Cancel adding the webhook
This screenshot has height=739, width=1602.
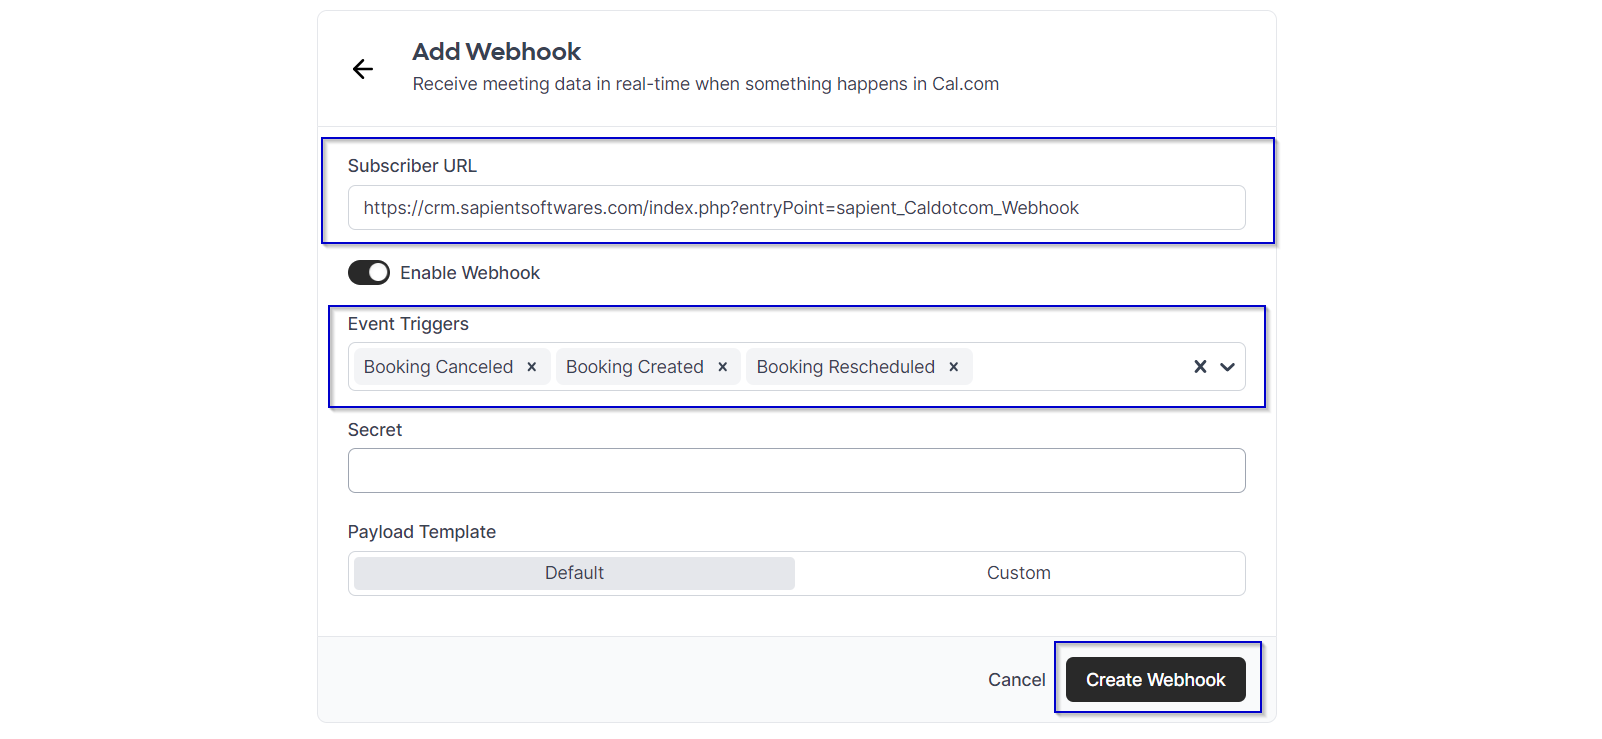[x=1016, y=680]
